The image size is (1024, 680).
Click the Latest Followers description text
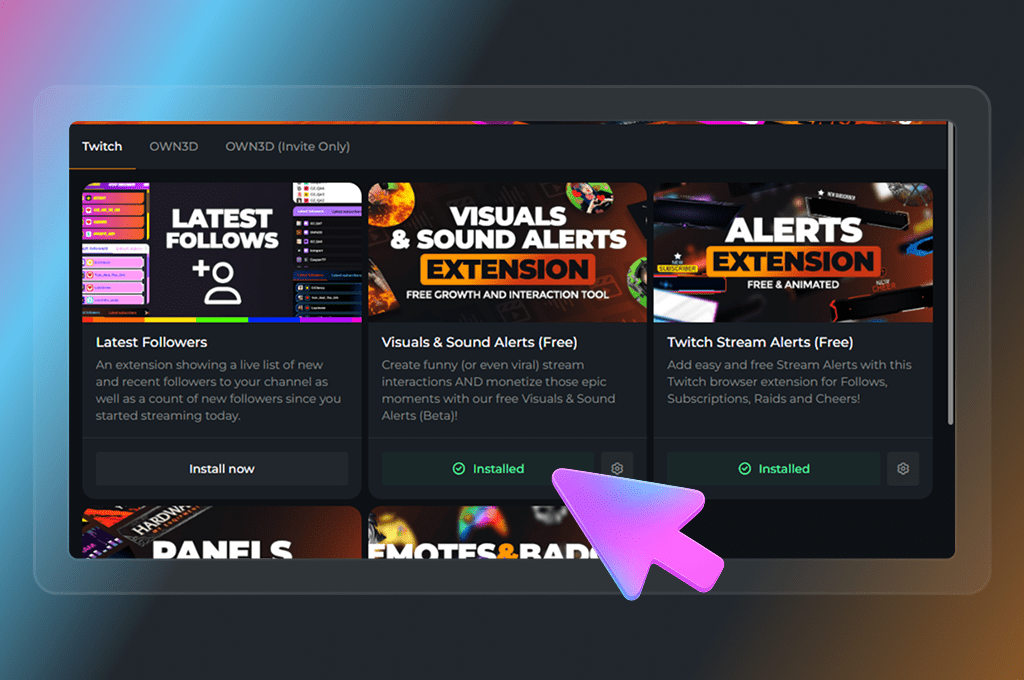pos(218,390)
